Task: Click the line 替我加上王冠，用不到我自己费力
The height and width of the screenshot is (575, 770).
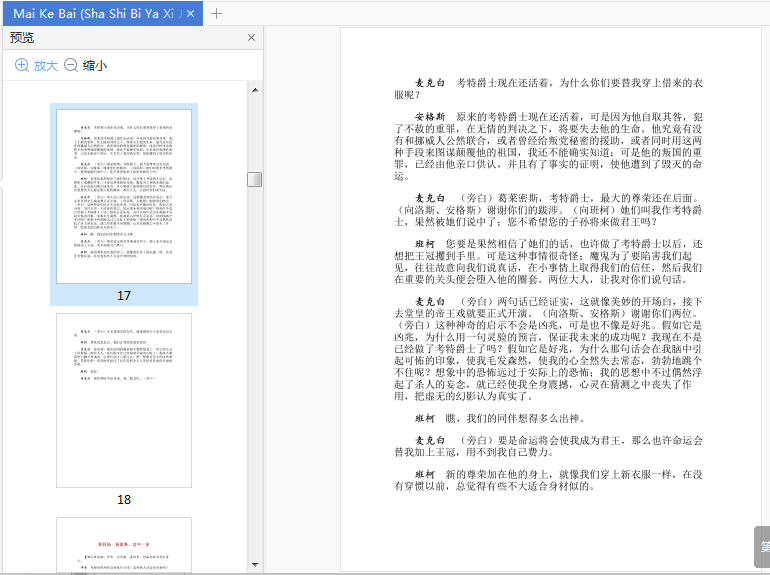Action: pos(474,452)
